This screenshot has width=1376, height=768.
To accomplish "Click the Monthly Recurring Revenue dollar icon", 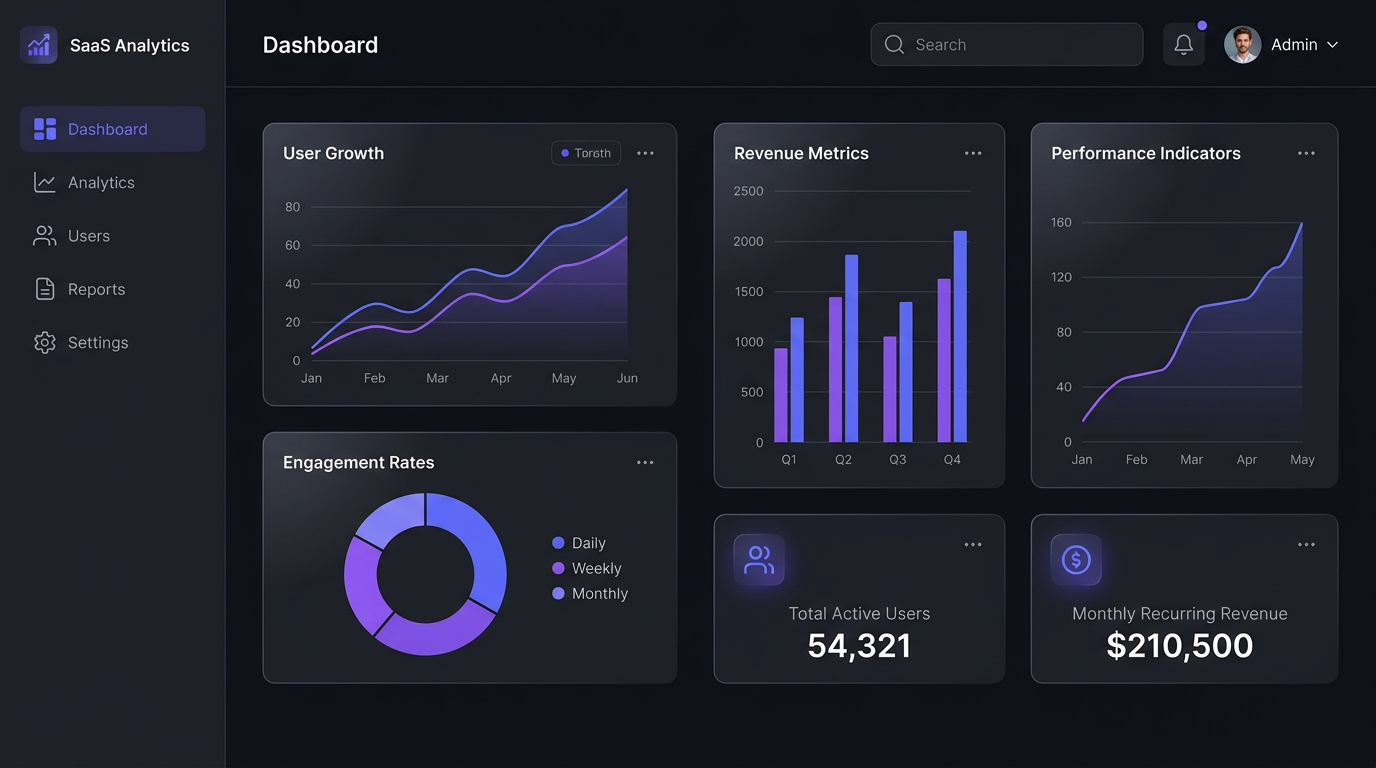I will tap(1076, 560).
